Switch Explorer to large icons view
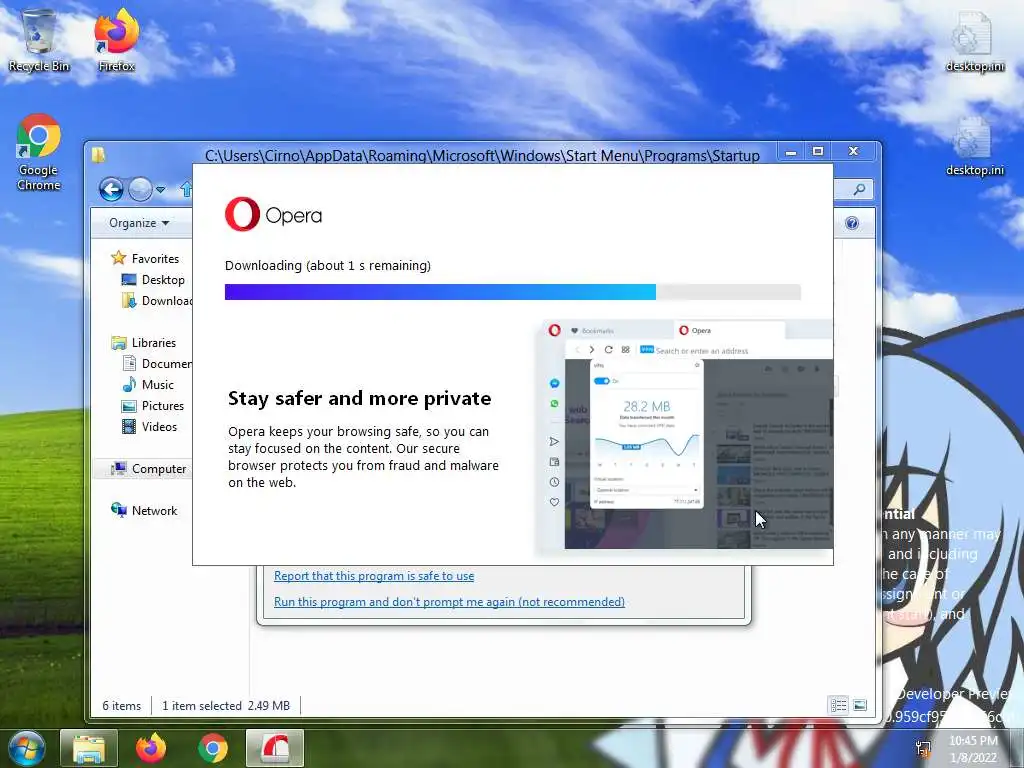Screen dimensions: 1024x768 coord(860,705)
